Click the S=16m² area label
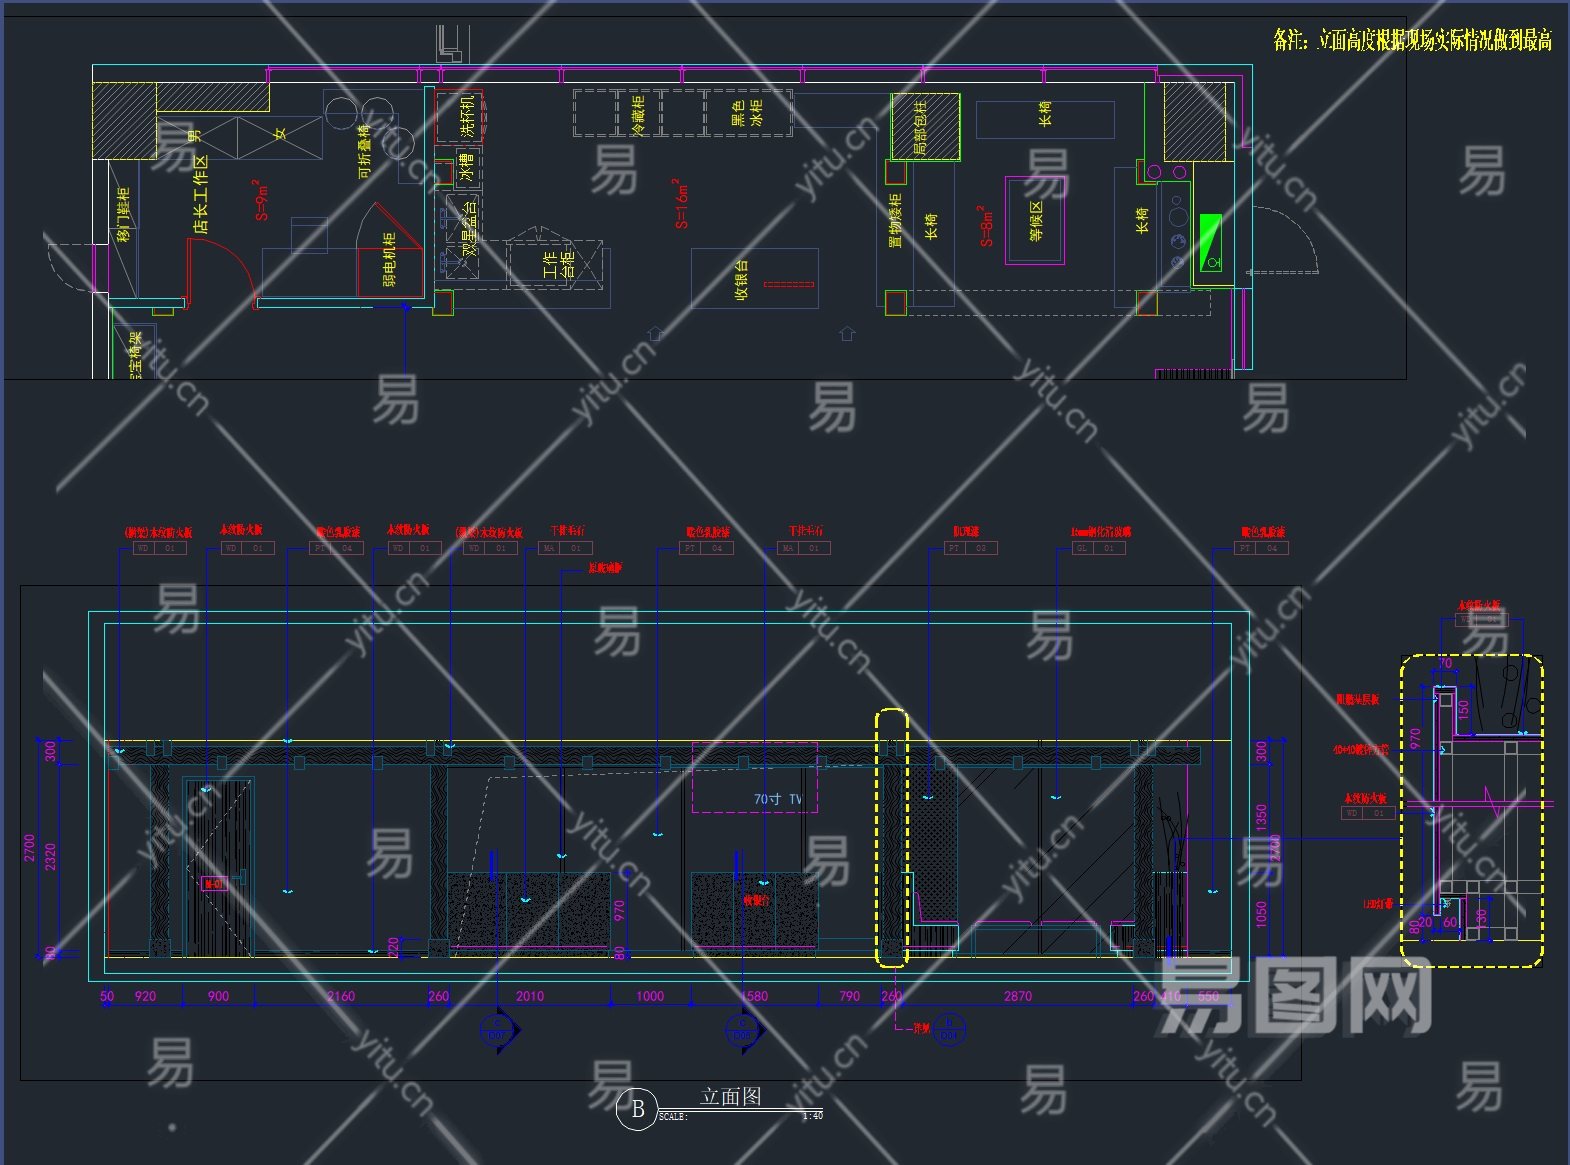This screenshot has width=1570, height=1165. [x=681, y=205]
